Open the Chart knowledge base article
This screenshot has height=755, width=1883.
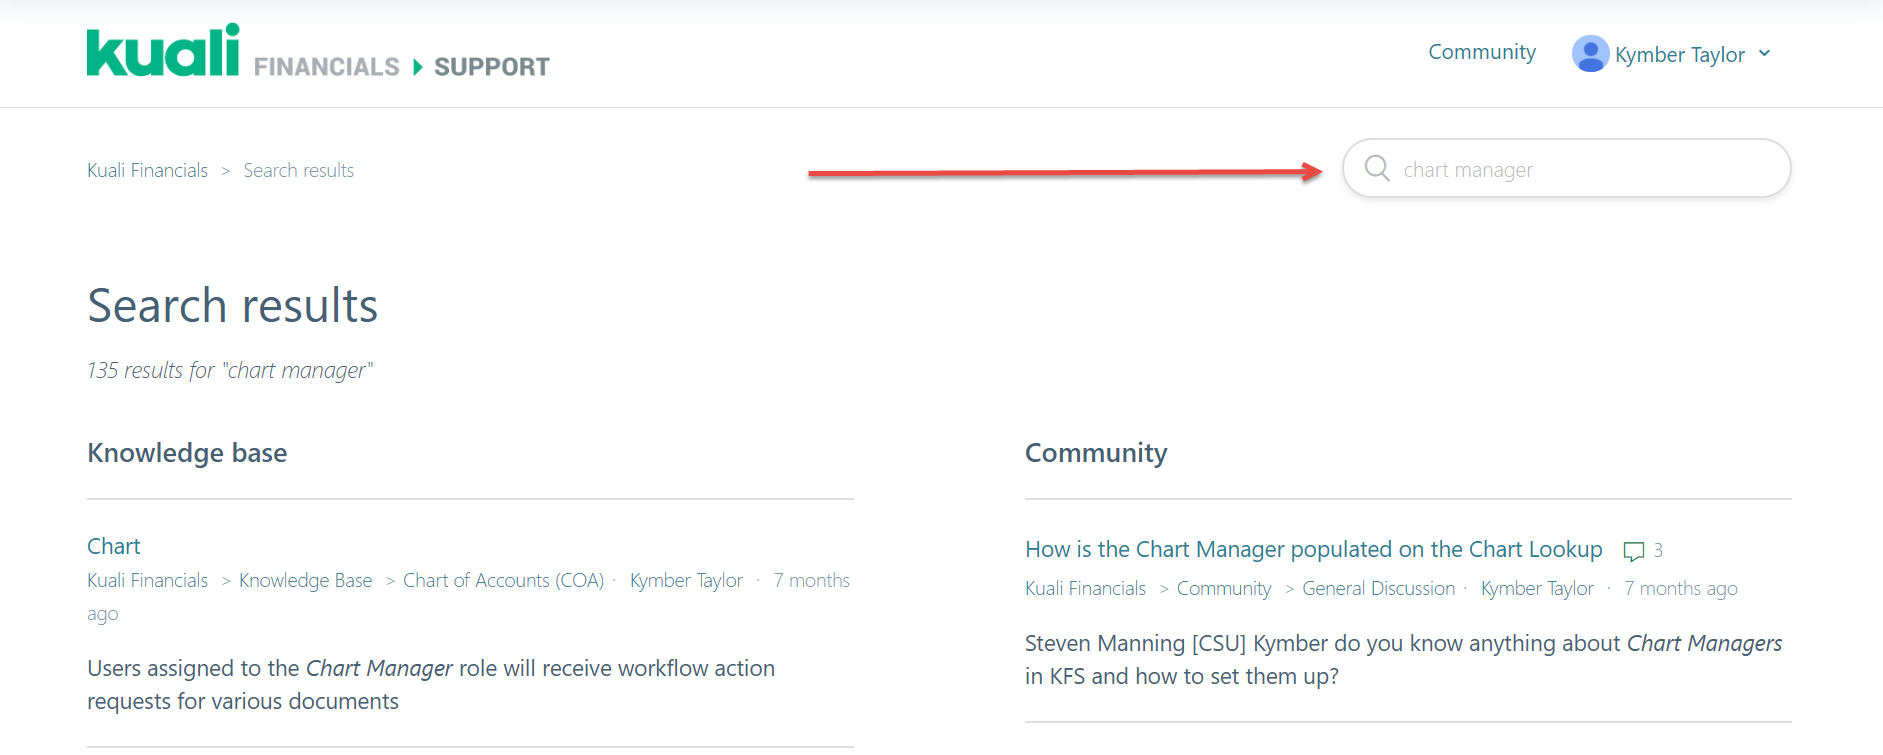coord(114,546)
